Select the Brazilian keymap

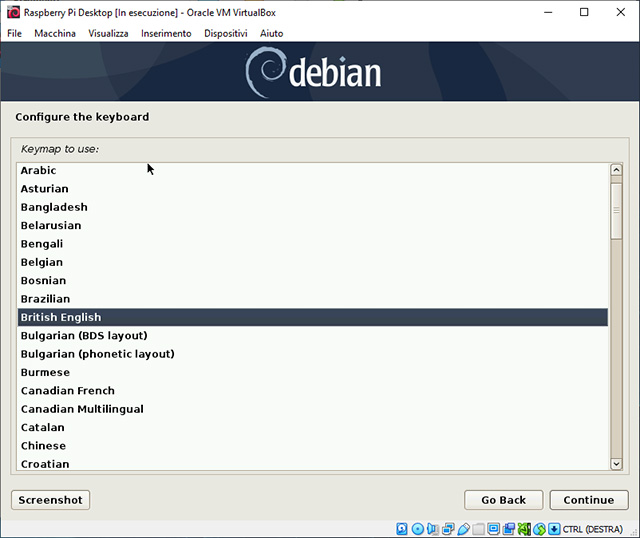45,299
